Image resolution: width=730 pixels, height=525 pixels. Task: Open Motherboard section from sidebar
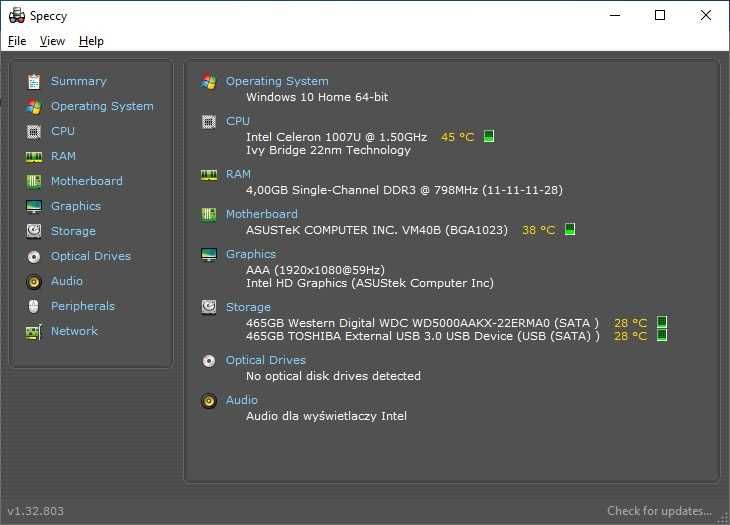(x=87, y=181)
